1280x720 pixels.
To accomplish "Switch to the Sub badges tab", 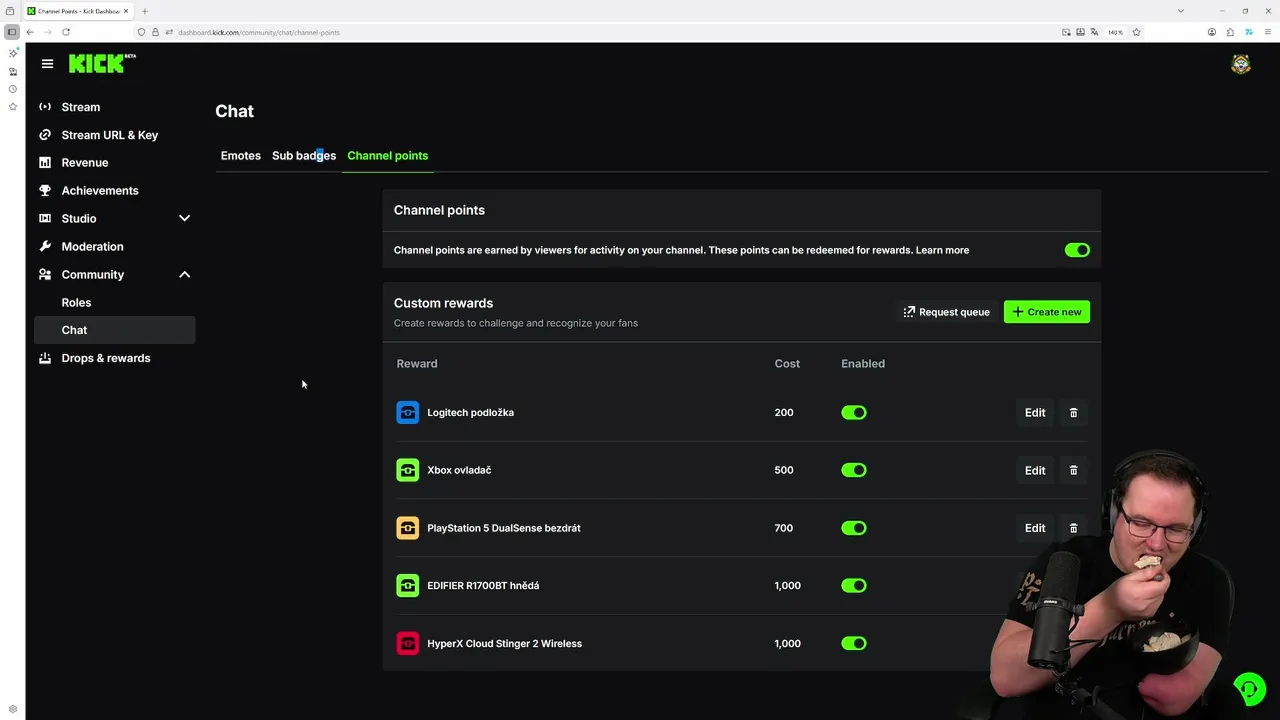I will [x=304, y=156].
